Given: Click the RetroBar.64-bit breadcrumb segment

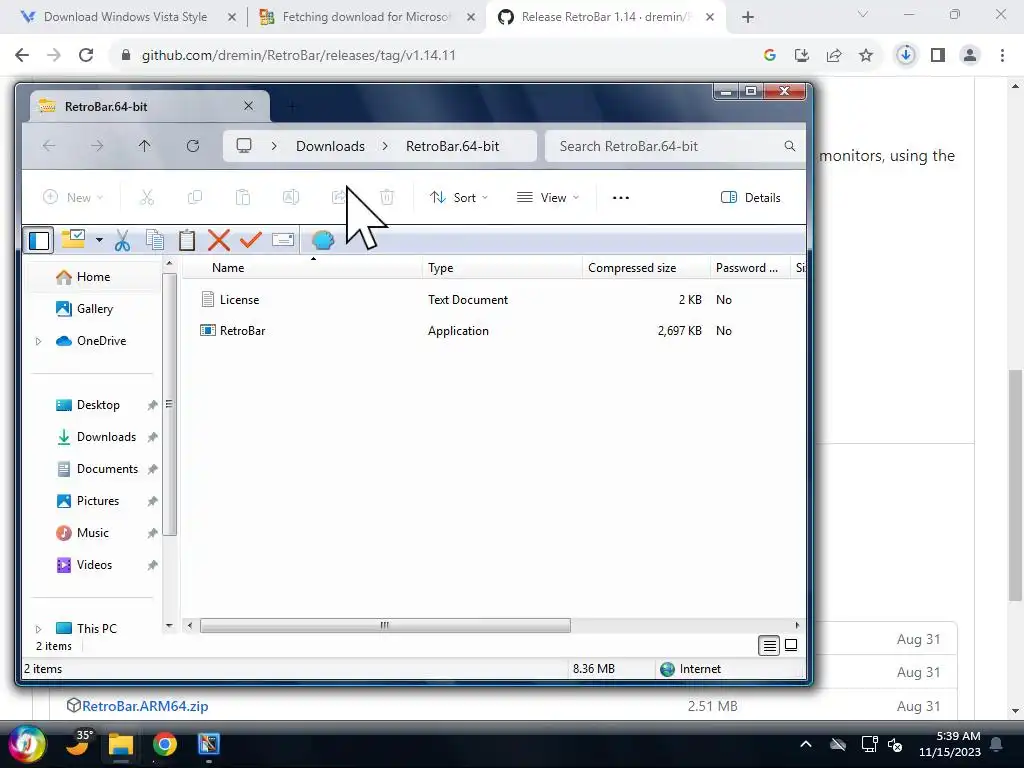Looking at the screenshot, I should (453, 146).
